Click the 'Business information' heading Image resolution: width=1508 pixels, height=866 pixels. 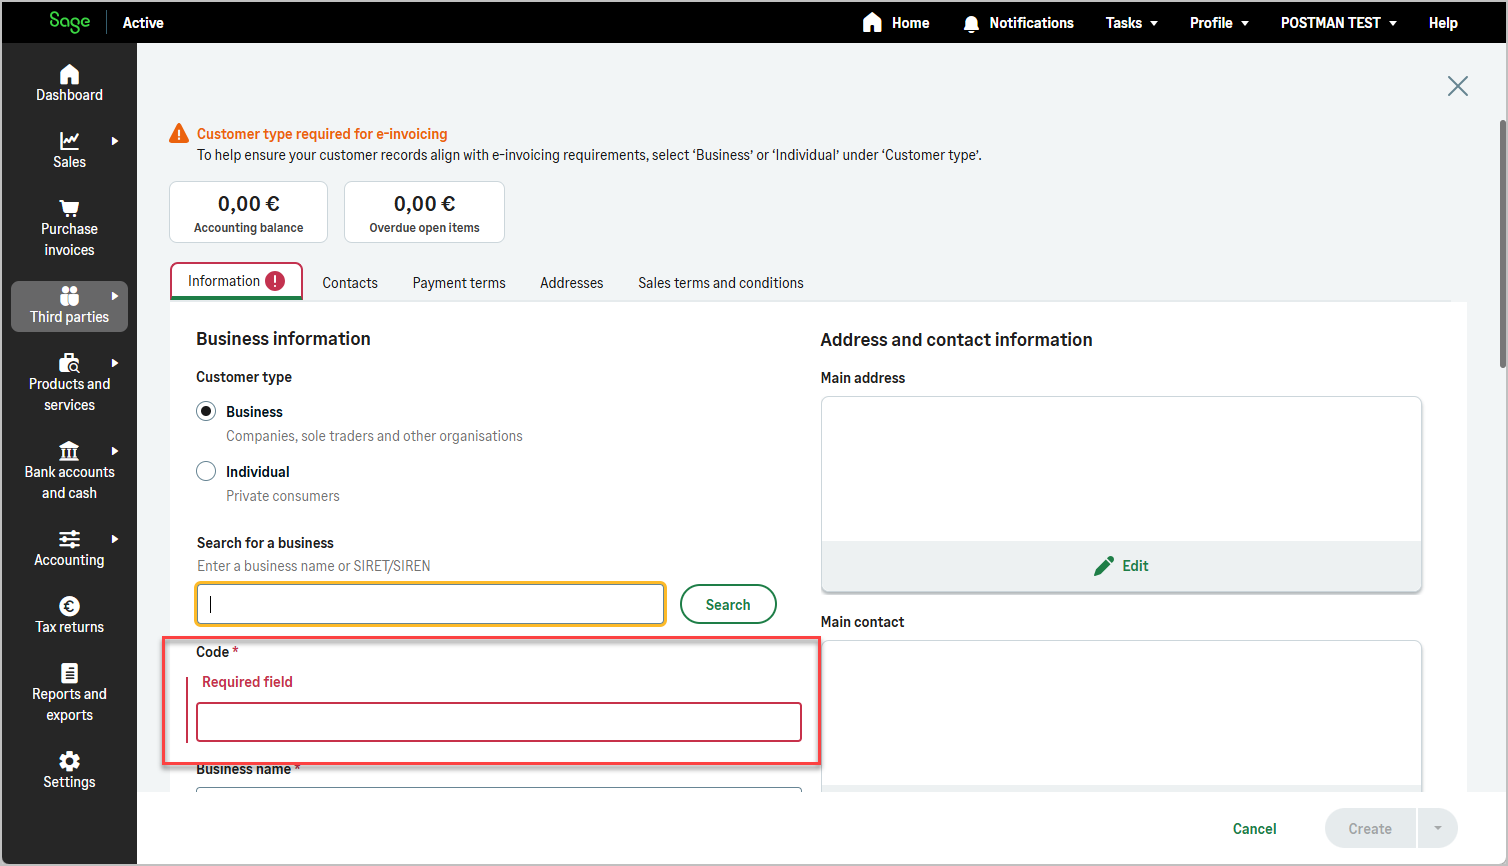283,339
